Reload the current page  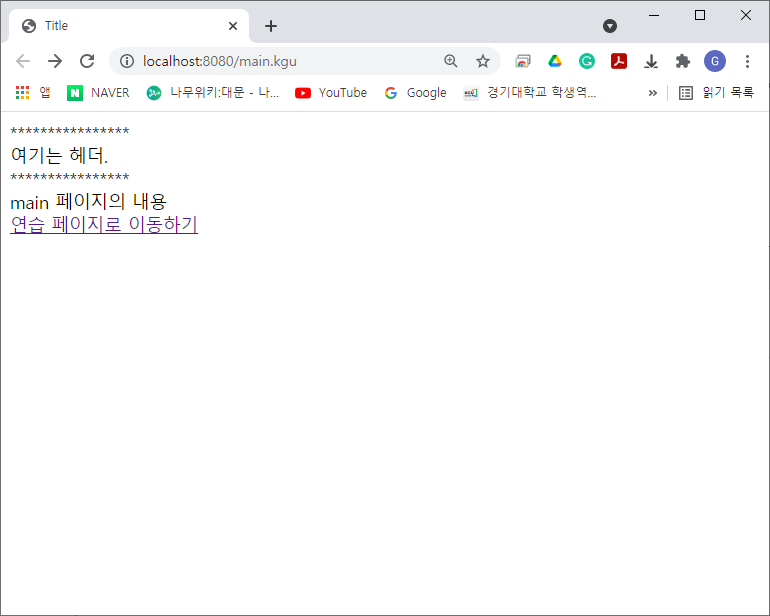click(87, 61)
